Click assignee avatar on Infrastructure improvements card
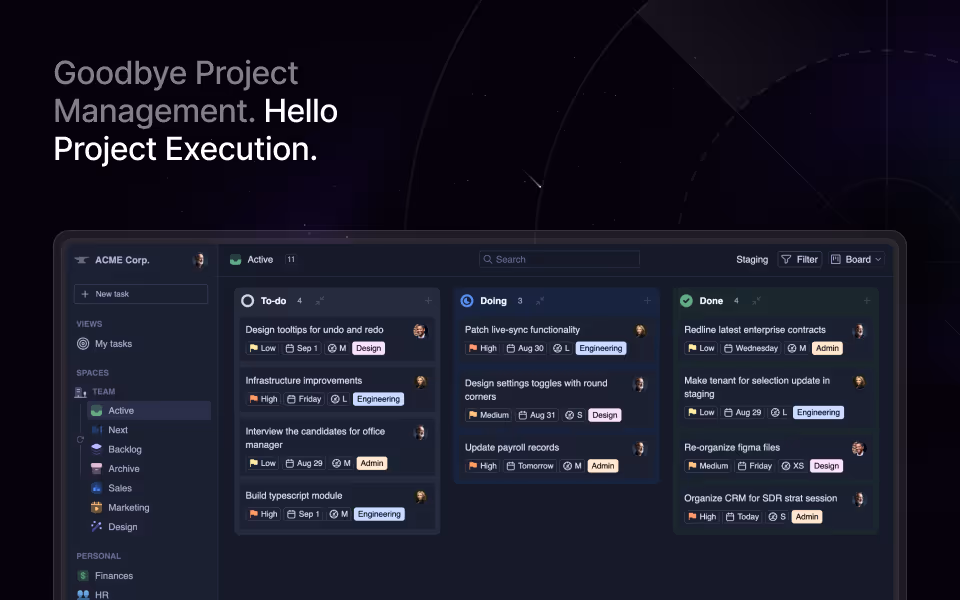 point(421,382)
